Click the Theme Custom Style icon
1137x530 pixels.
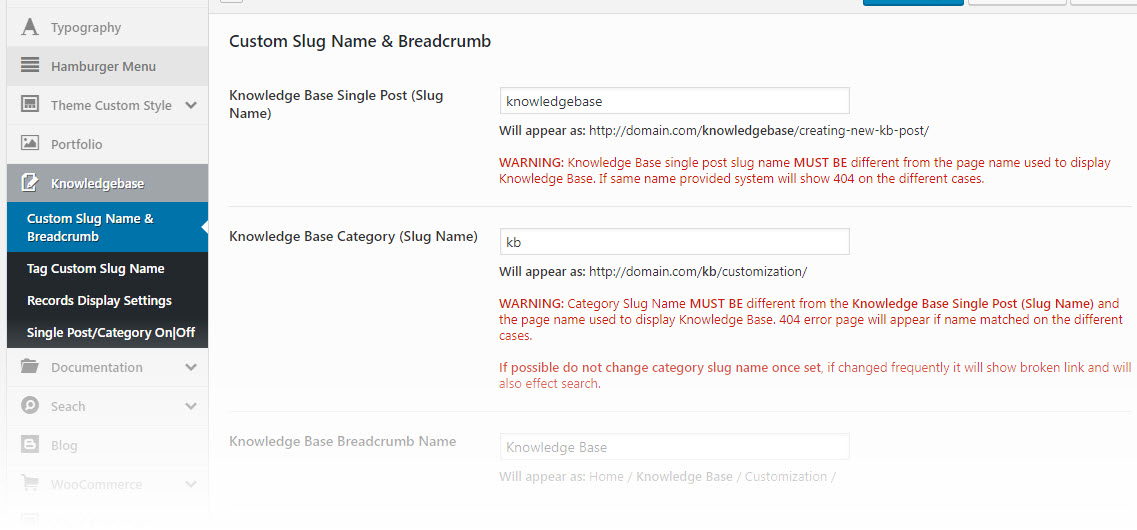click(x=30, y=105)
